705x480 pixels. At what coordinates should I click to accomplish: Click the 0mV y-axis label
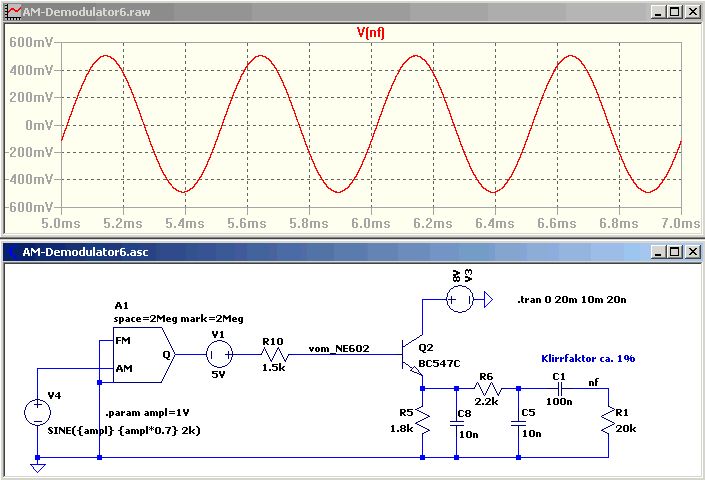point(39,125)
